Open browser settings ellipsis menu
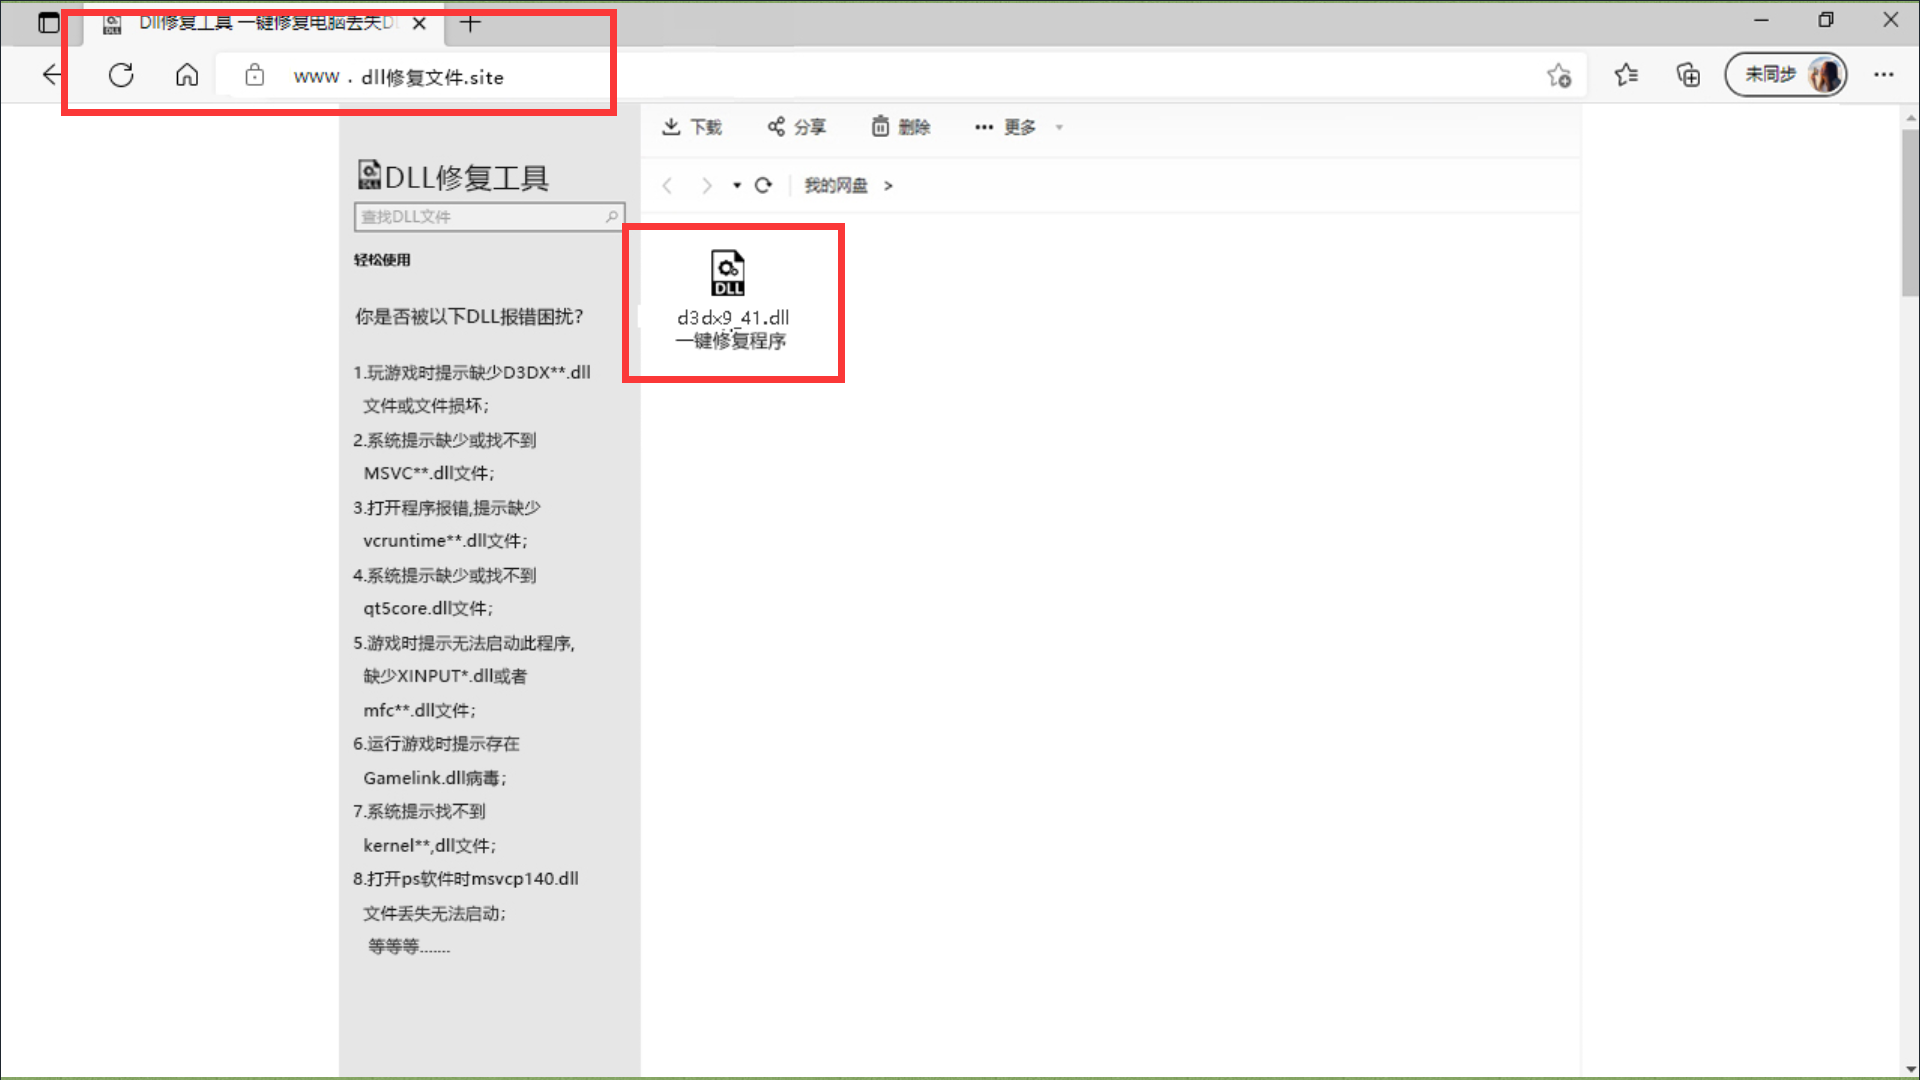Image resolution: width=1920 pixels, height=1080 pixels. 1884,75
